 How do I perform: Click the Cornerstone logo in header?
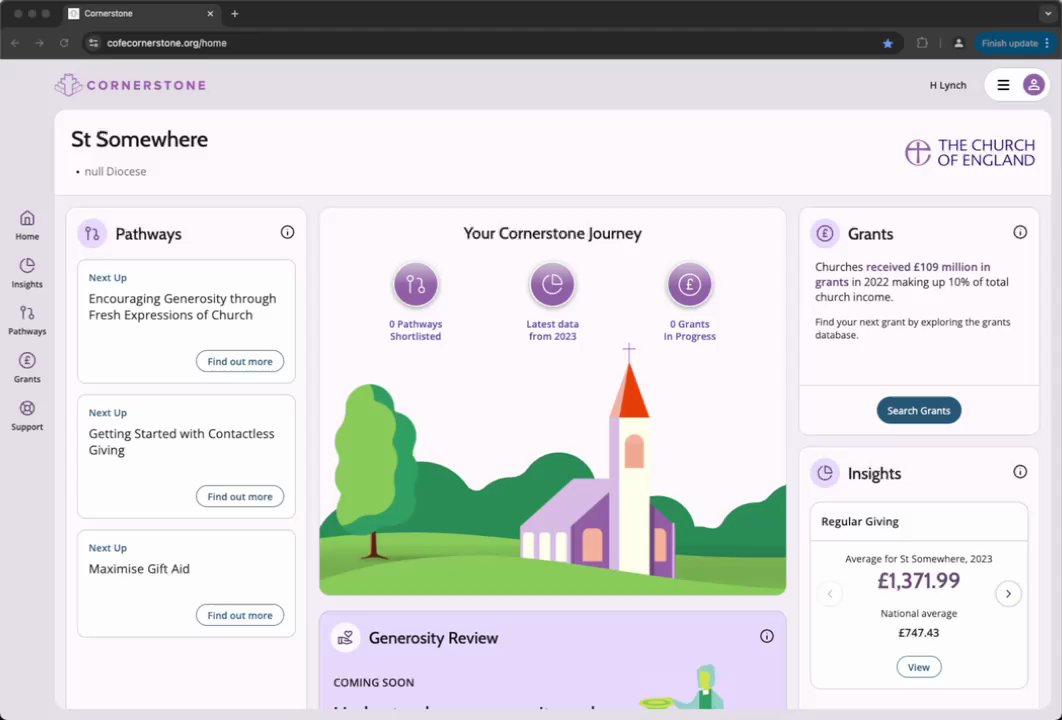[x=131, y=85]
